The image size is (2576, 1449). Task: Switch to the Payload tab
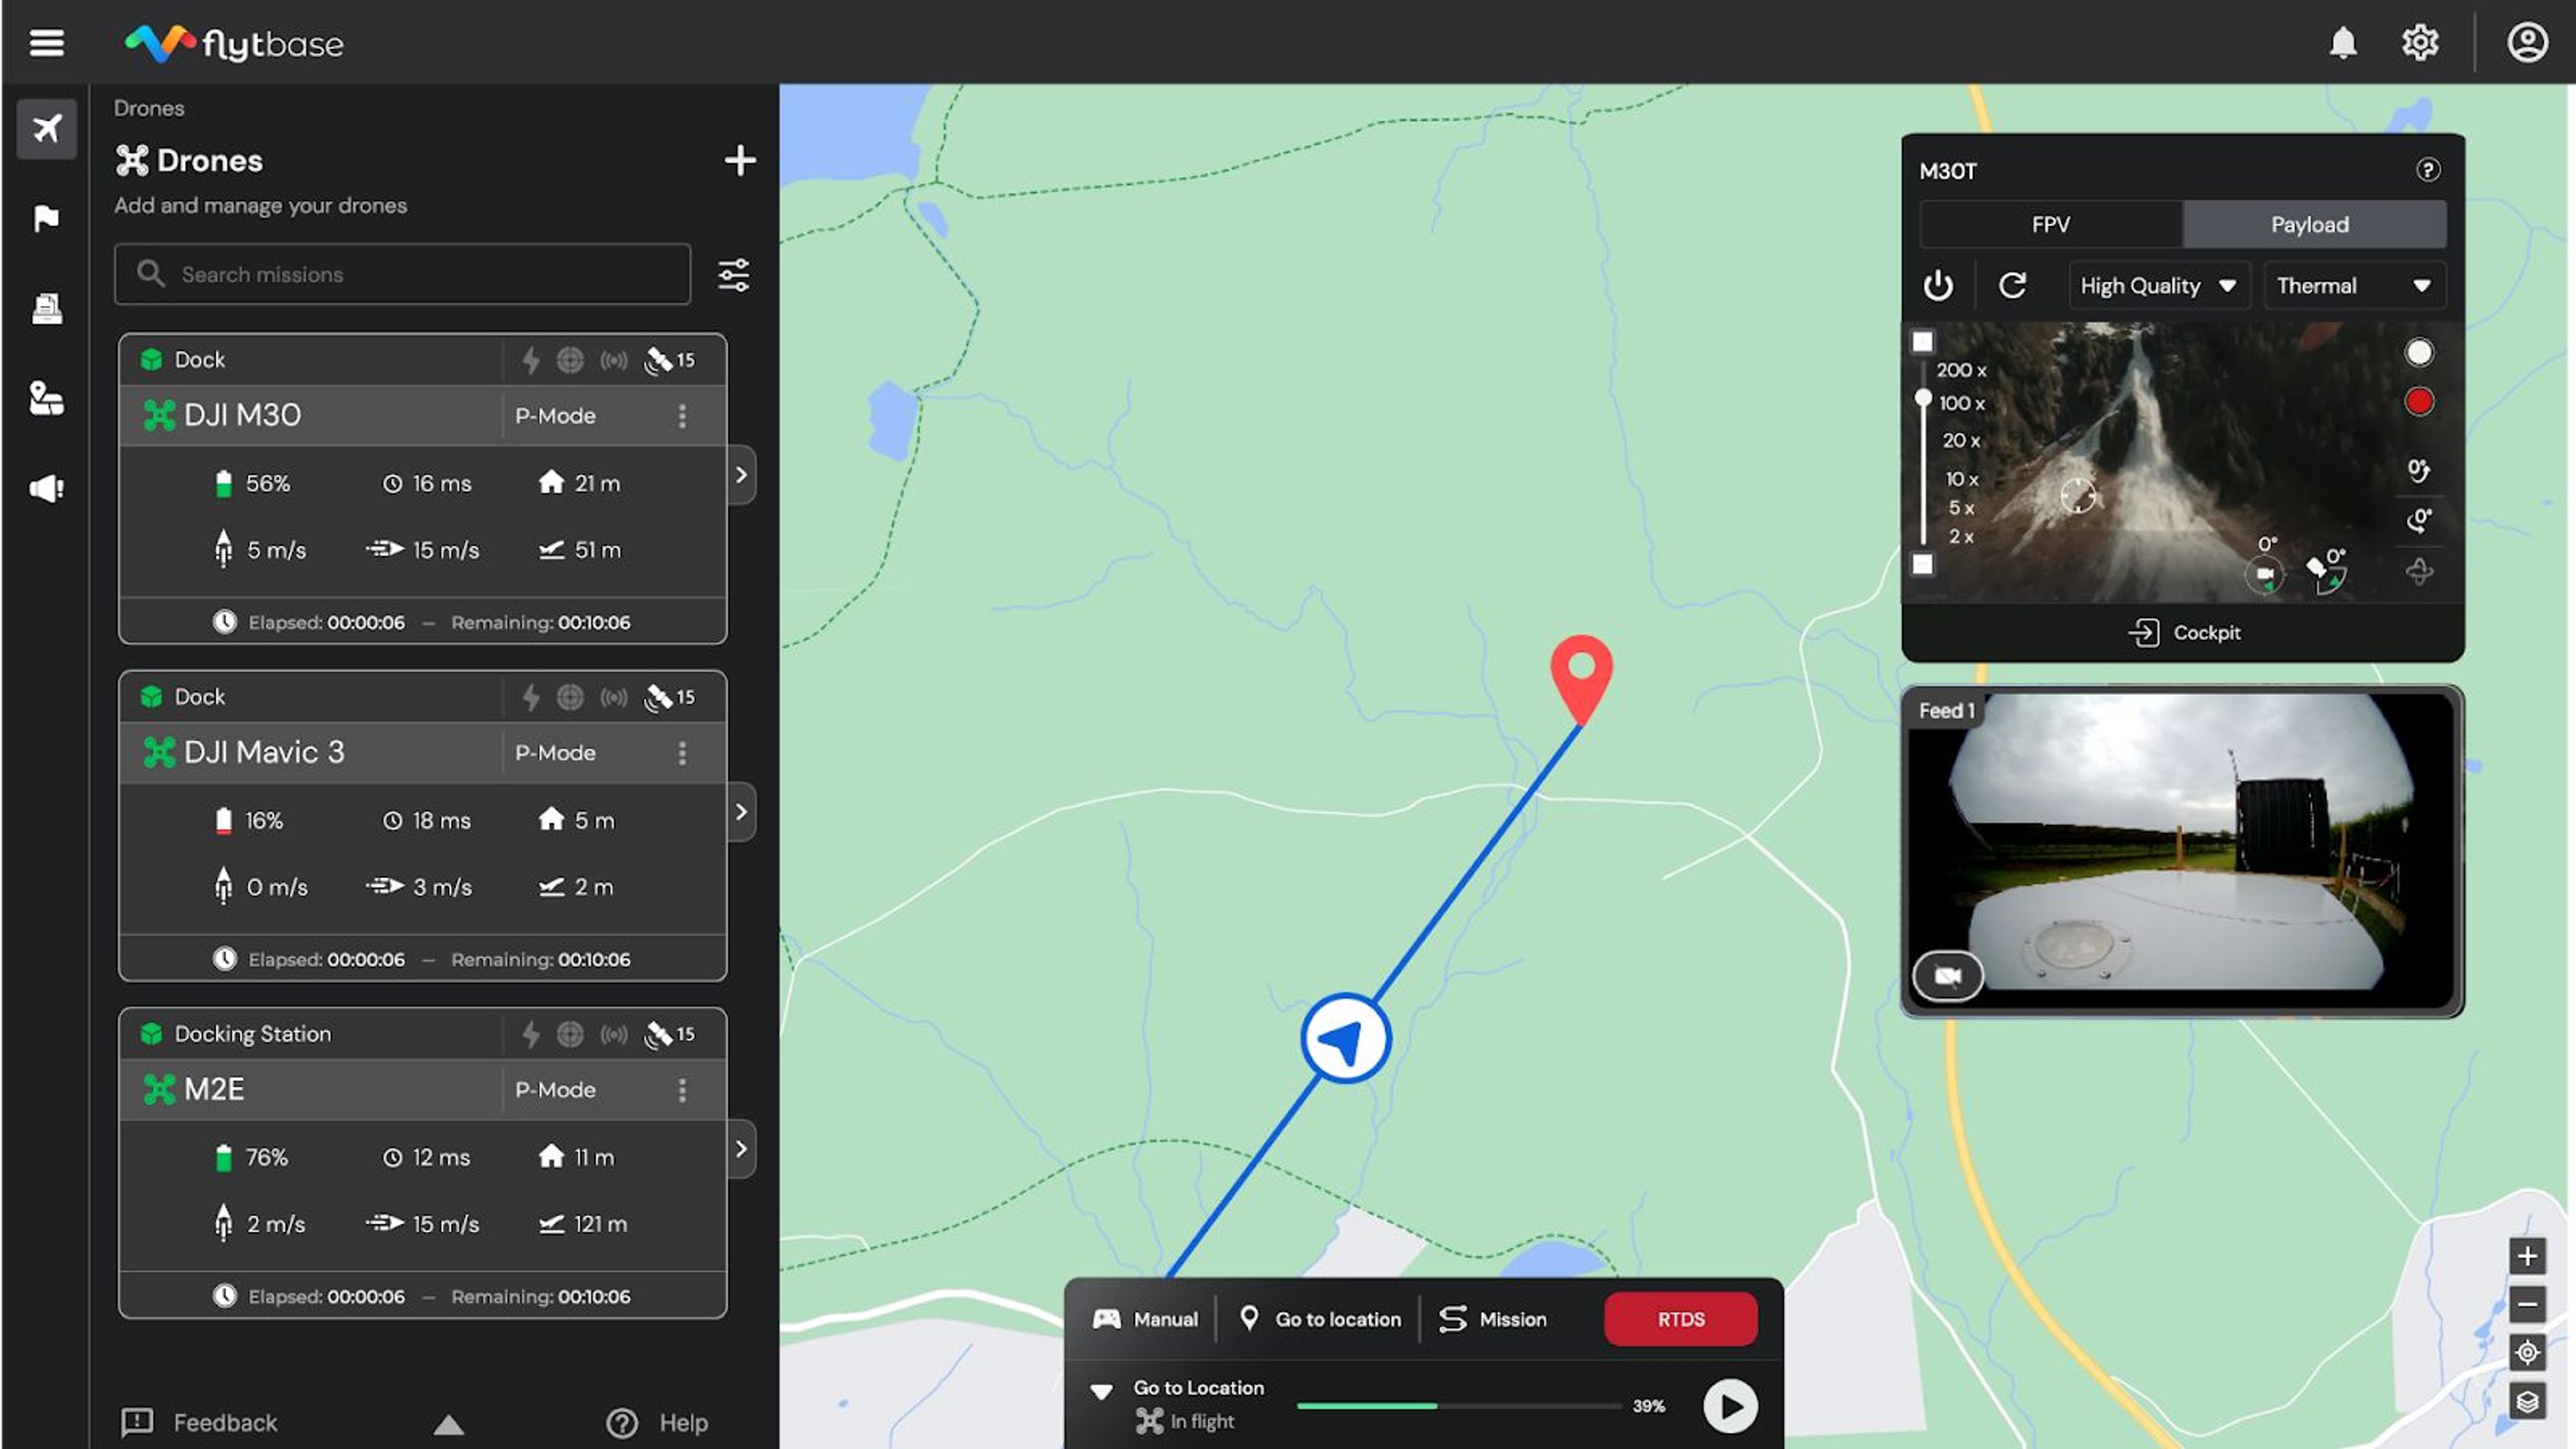coord(2314,224)
